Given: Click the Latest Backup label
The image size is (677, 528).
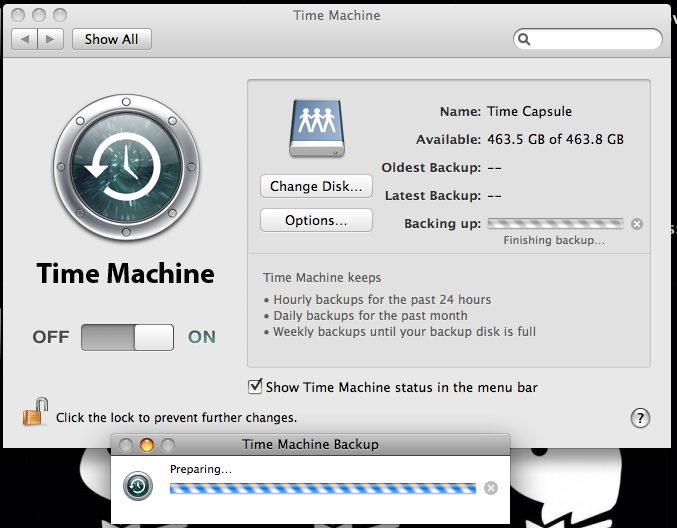Looking at the screenshot, I should click(x=433, y=196).
